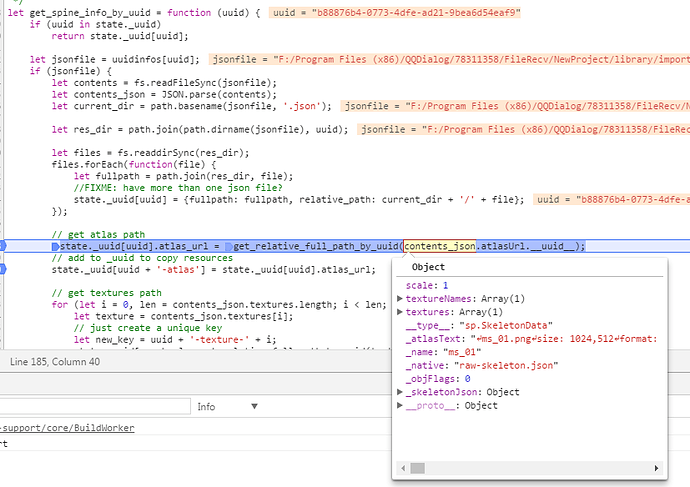This screenshot has height=487, width=690.
Task: Click the breakpoint marker on the '-atlas' line
Action: pos(3,269)
